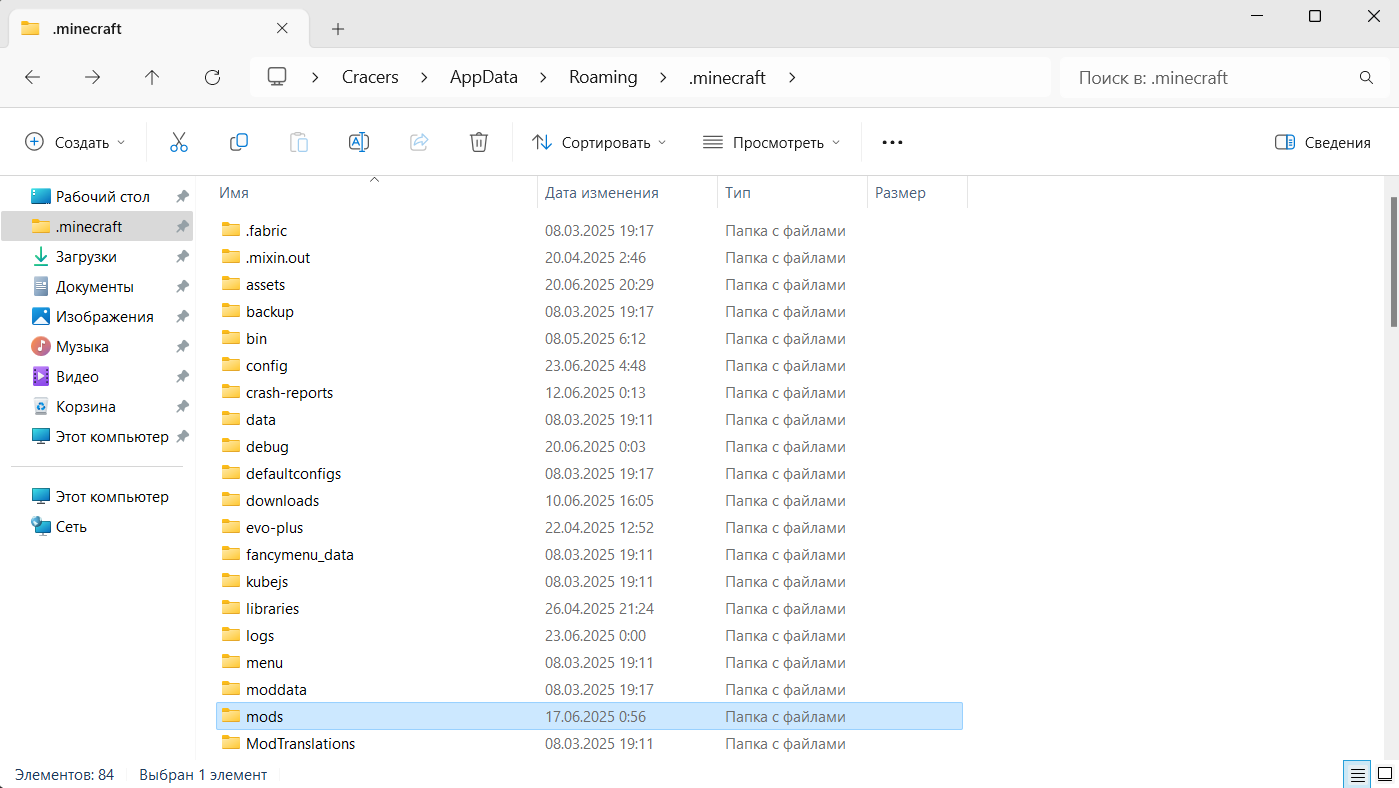Click the PC monitor icon in address bar
The image size is (1399, 788).
click(x=277, y=77)
